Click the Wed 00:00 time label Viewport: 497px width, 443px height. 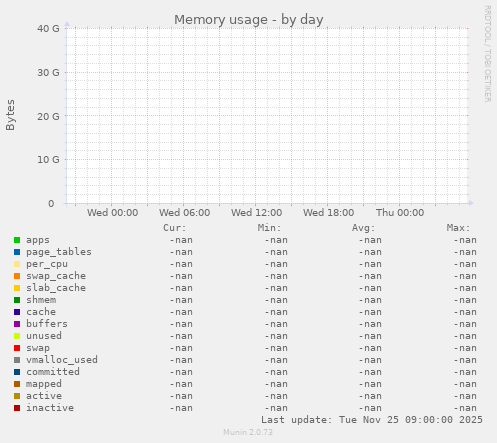pyautogui.click(x=113, y=213)
